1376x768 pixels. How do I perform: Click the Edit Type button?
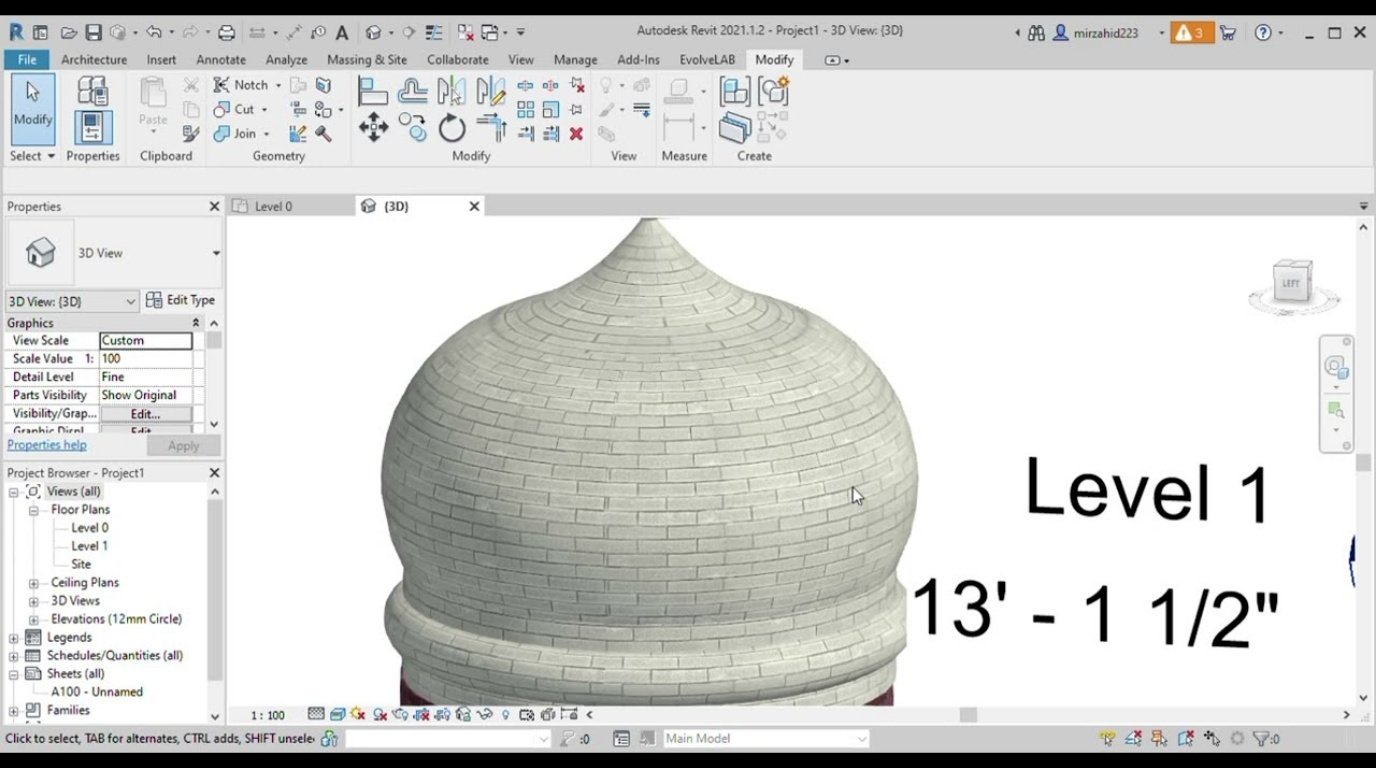[180, 300]
